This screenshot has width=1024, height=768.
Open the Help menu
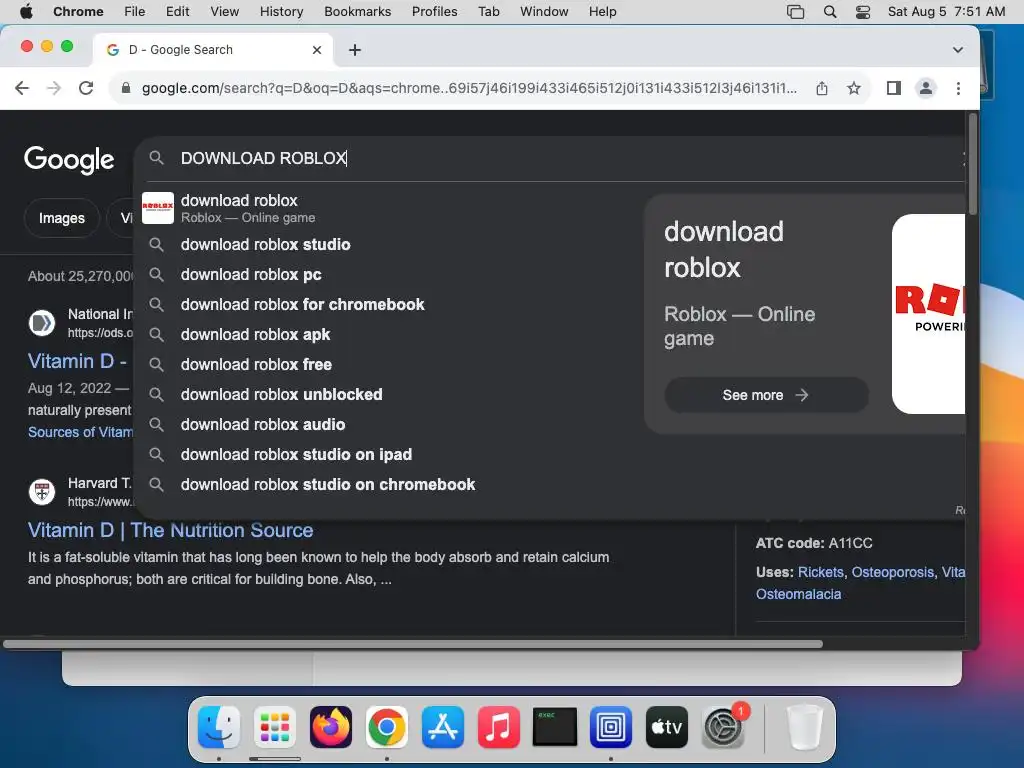point(602,12)
